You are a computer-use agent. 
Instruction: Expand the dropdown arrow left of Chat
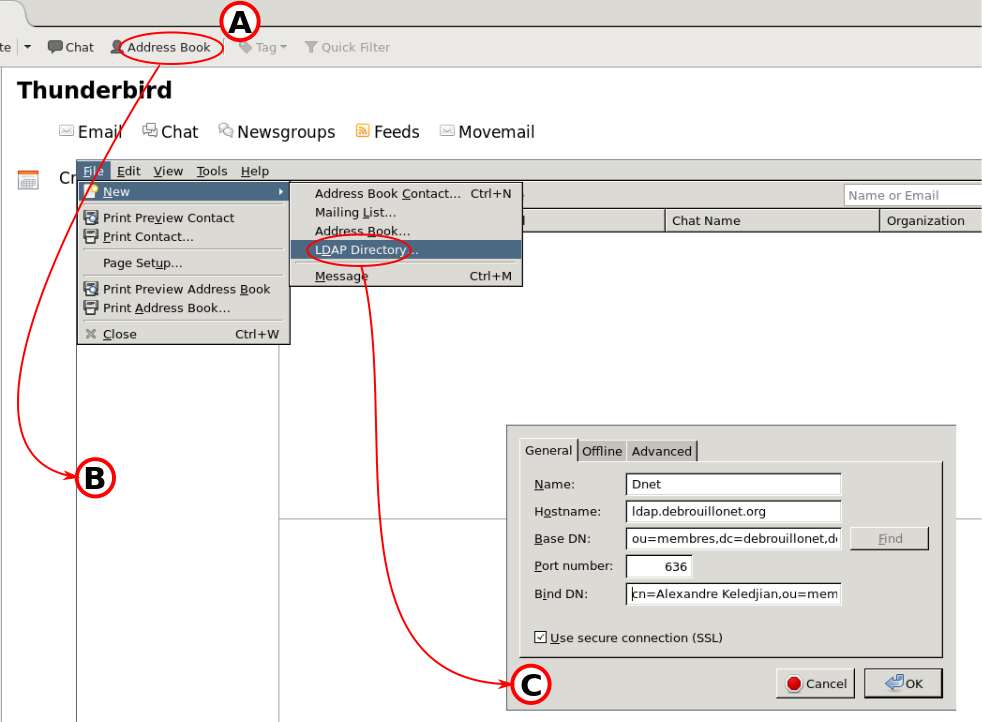(x=28, y=47)
